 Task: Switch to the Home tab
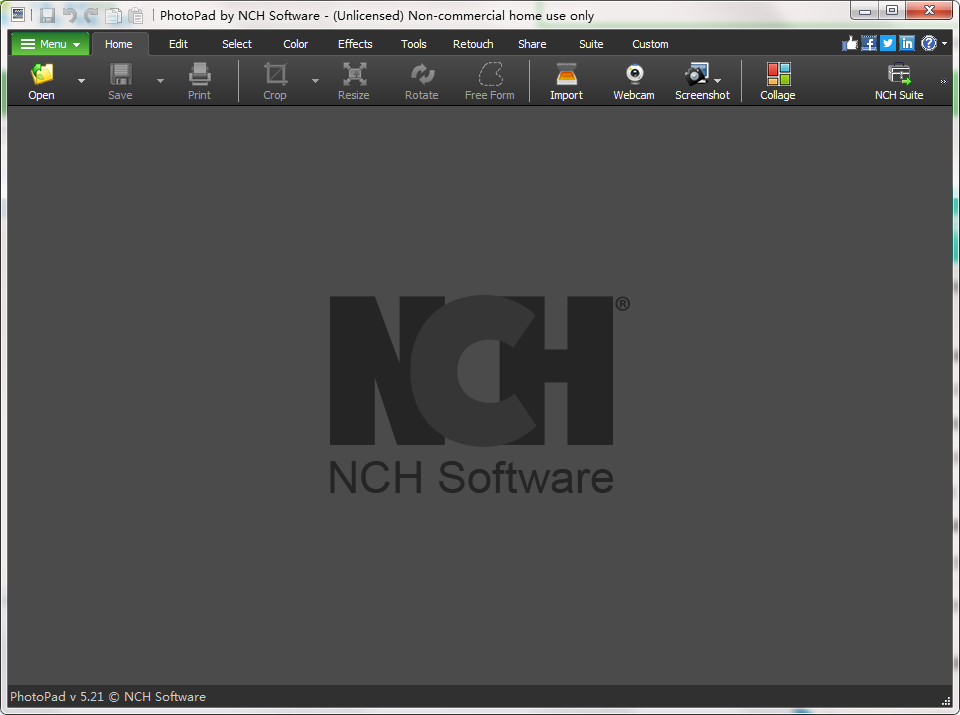(x=119, y=44)
